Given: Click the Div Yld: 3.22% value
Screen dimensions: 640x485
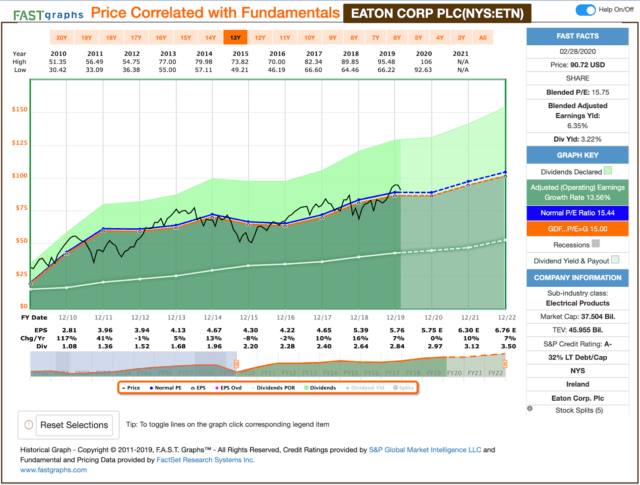Looking at the screenshot, I should [578, 139].
